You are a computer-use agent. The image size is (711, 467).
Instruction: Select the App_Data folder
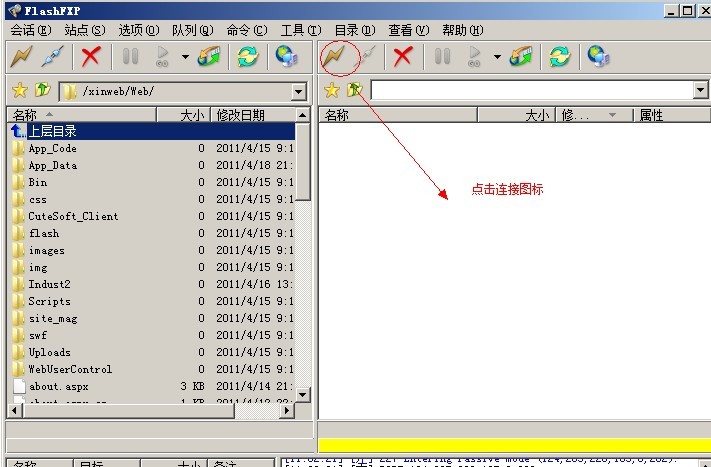click(x=152, y=165)
